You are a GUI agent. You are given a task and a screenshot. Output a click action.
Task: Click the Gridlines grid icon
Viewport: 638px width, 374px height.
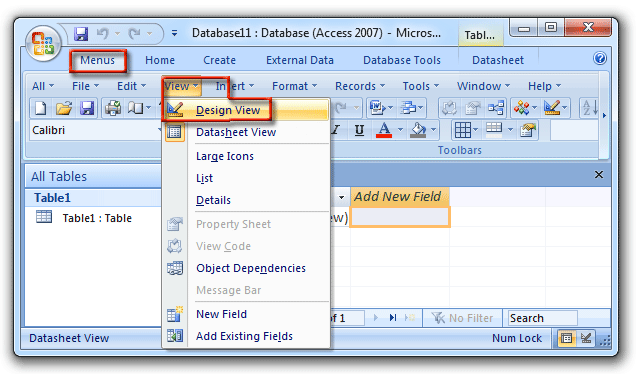coord(463,130)
